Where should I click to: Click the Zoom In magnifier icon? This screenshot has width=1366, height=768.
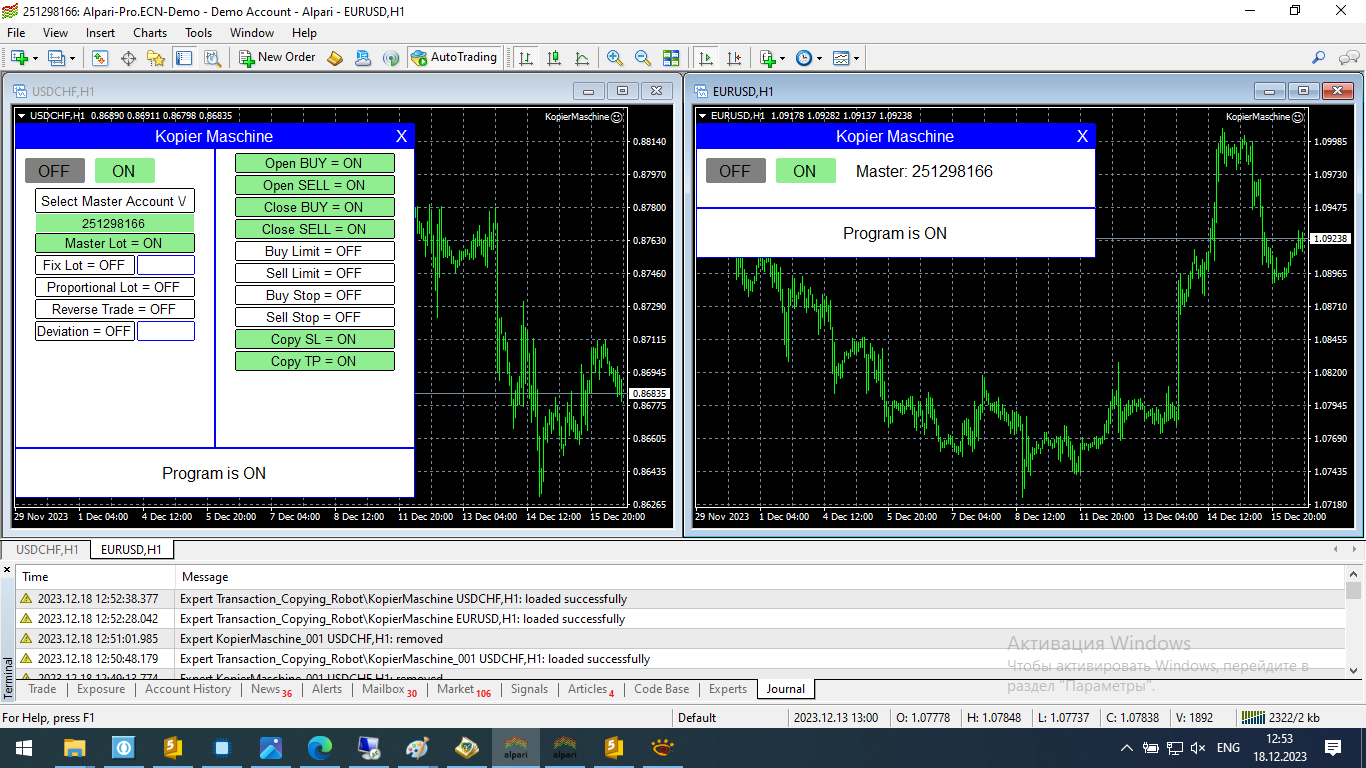click(615, 58)
